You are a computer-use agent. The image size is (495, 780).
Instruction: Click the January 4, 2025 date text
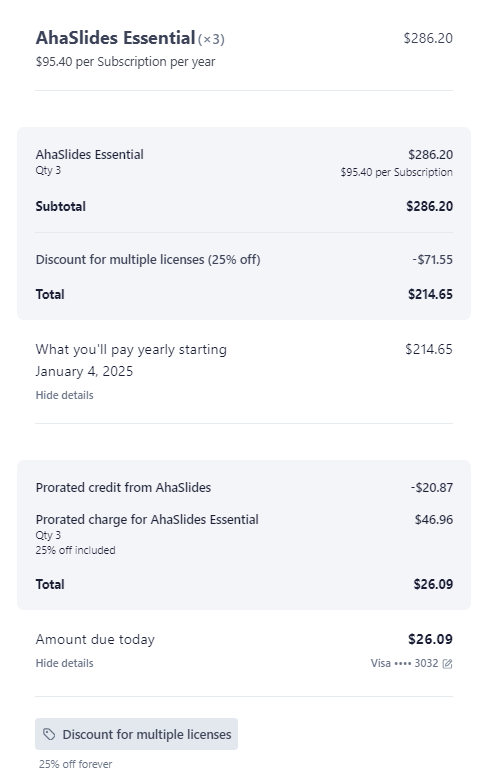(84, 372)
